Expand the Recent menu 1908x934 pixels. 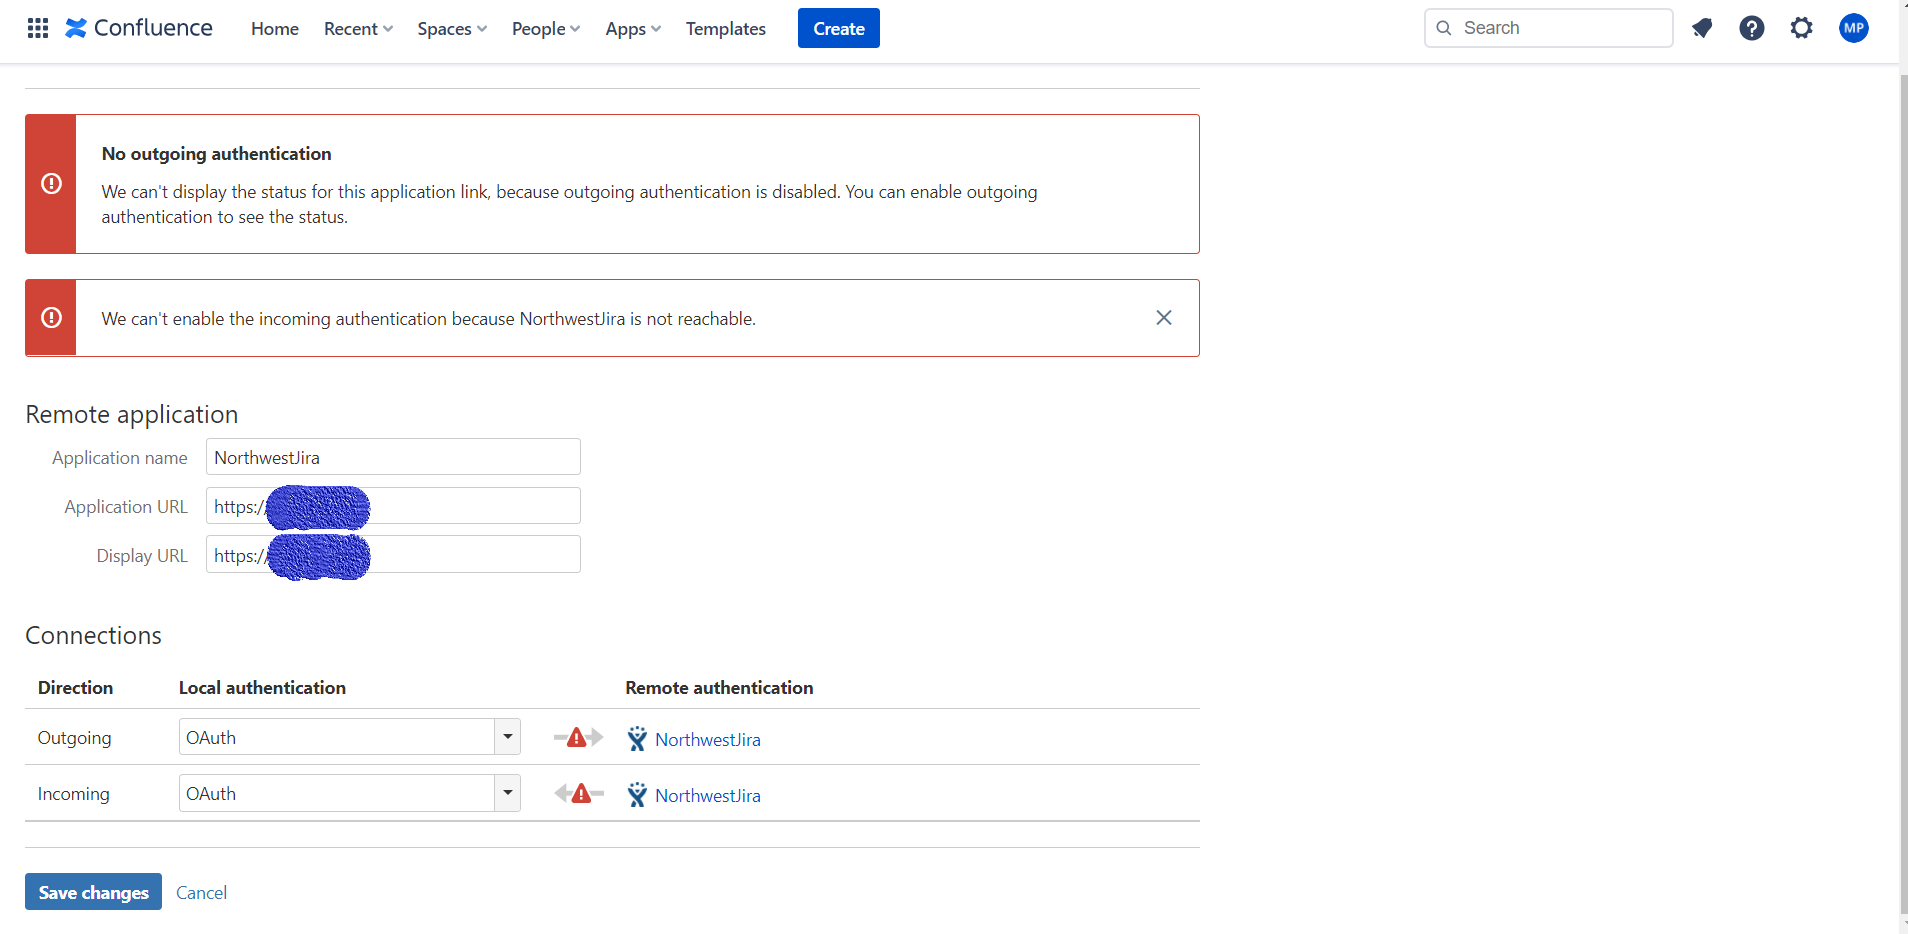point(358,29)
